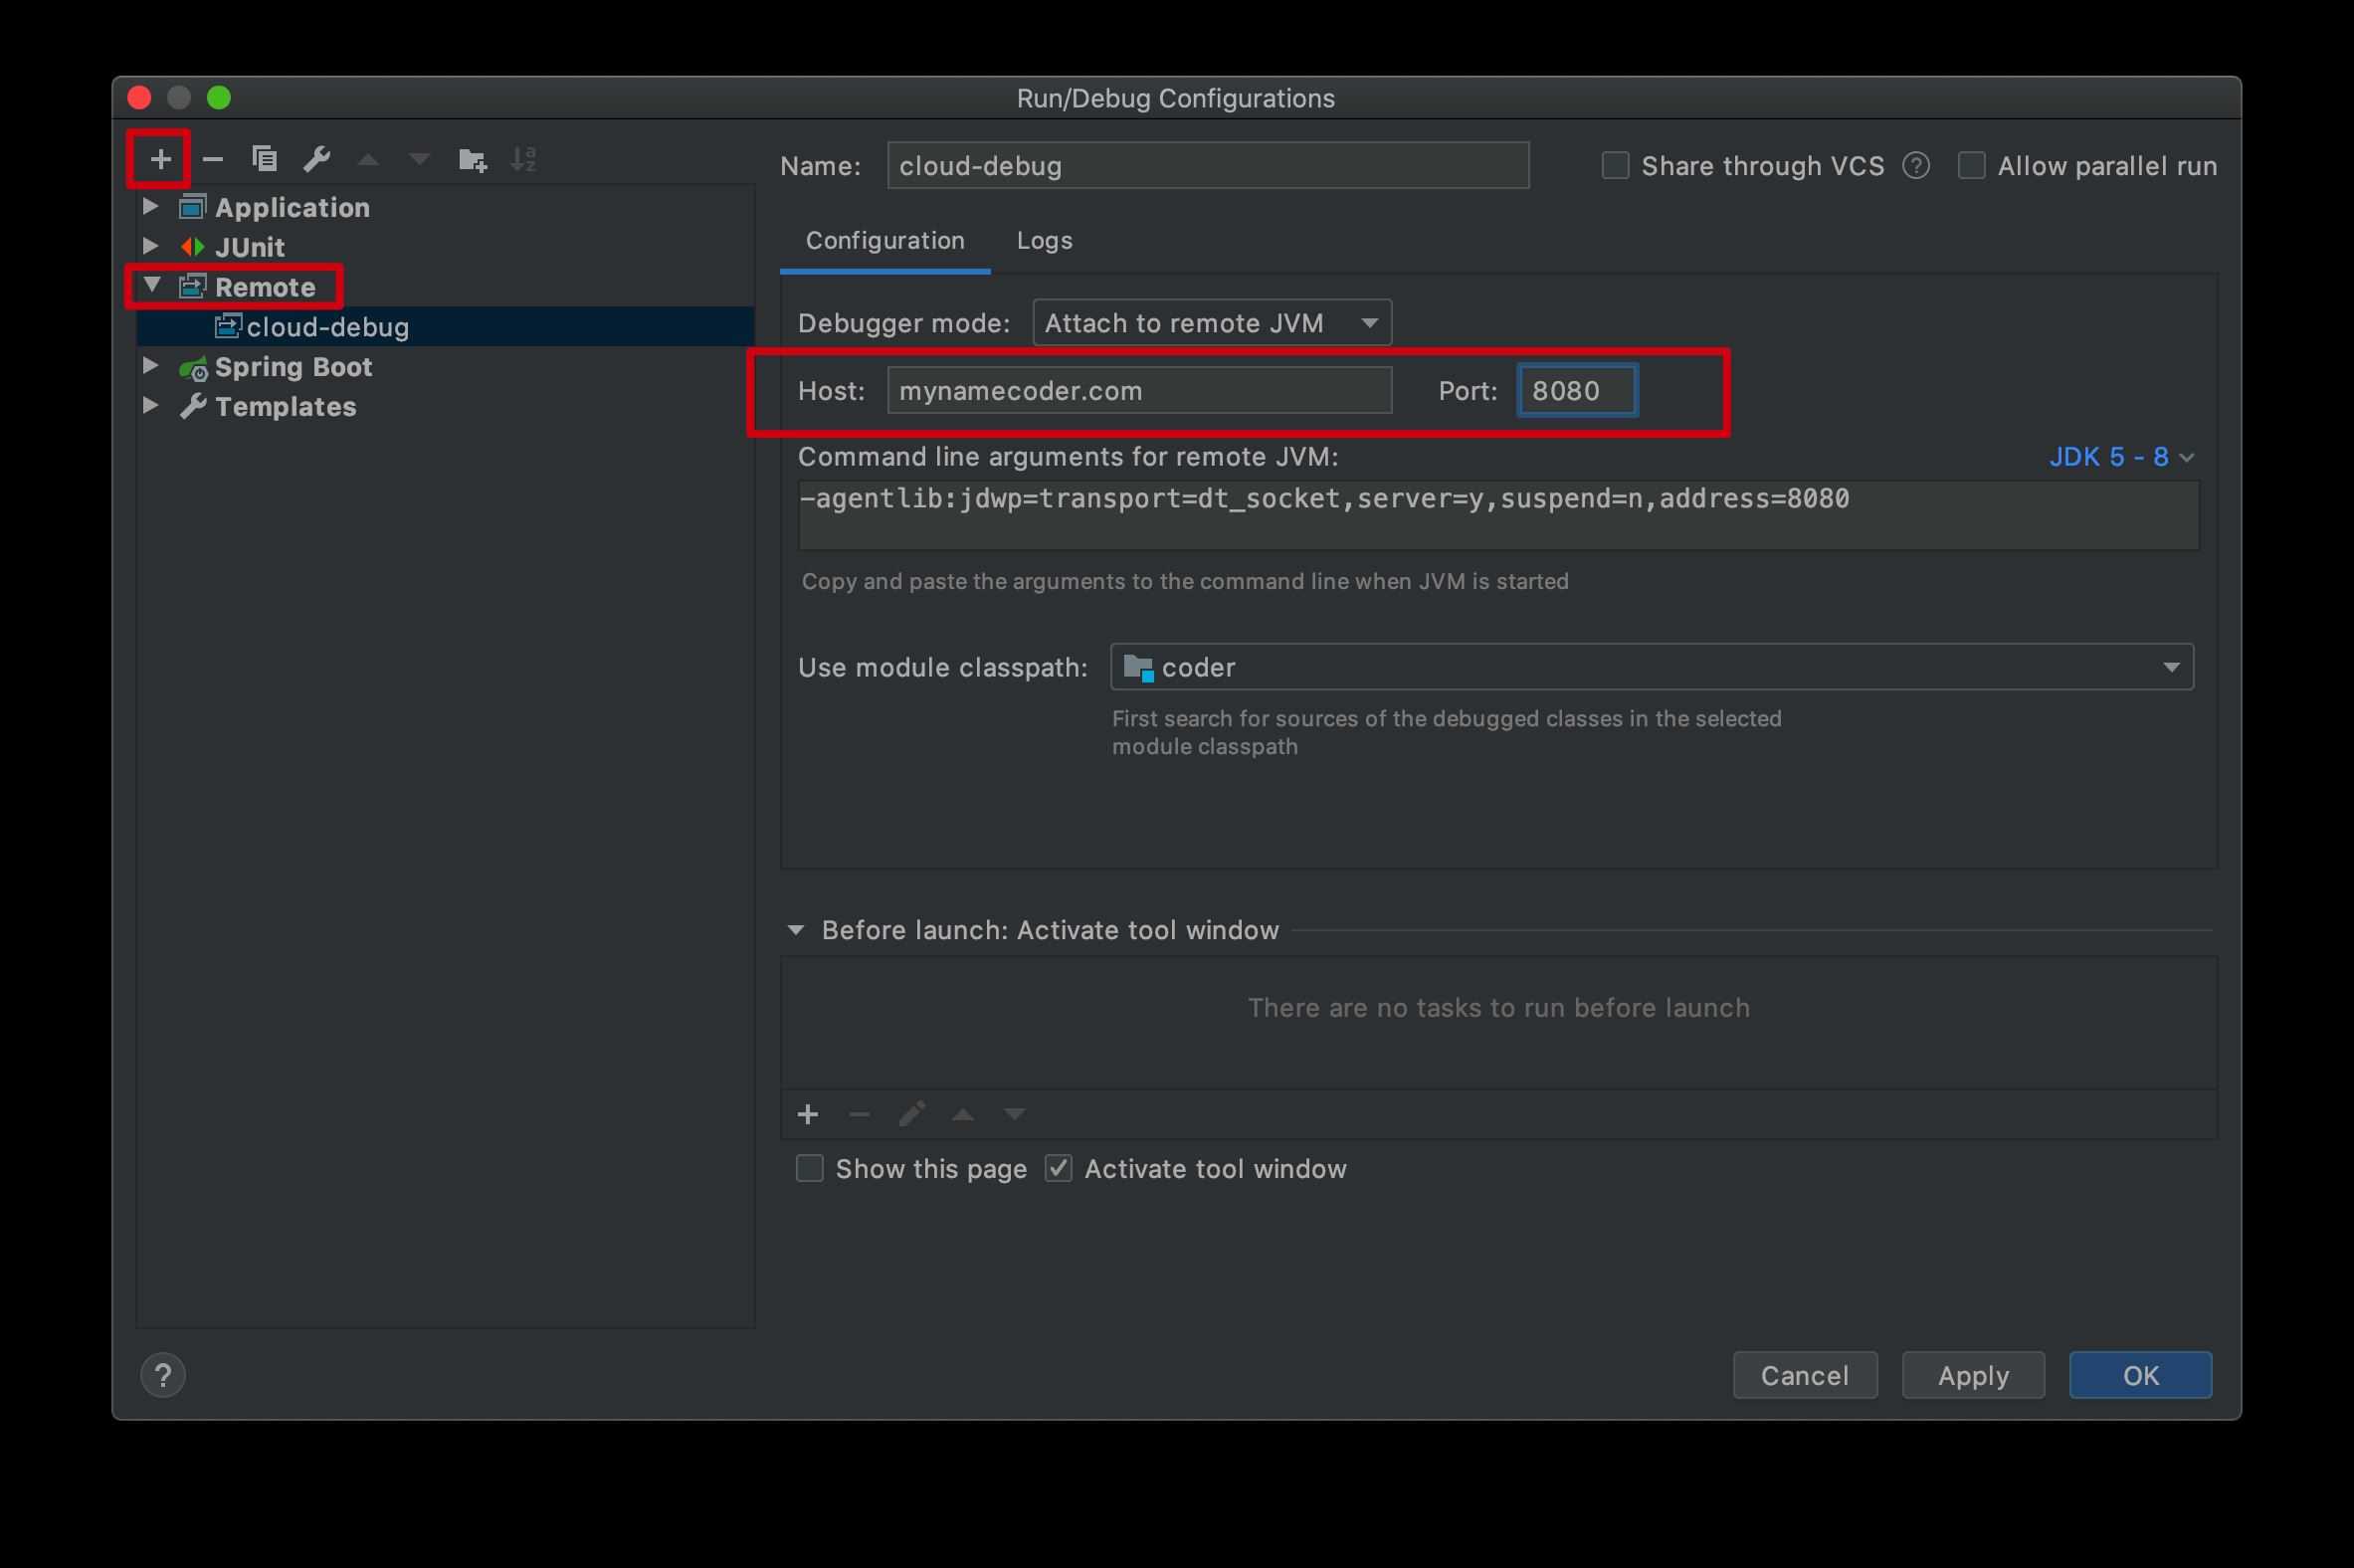Enable Allow parallel run
The width and height of the screenshot is (2354, 1568).
[1971, 165]
